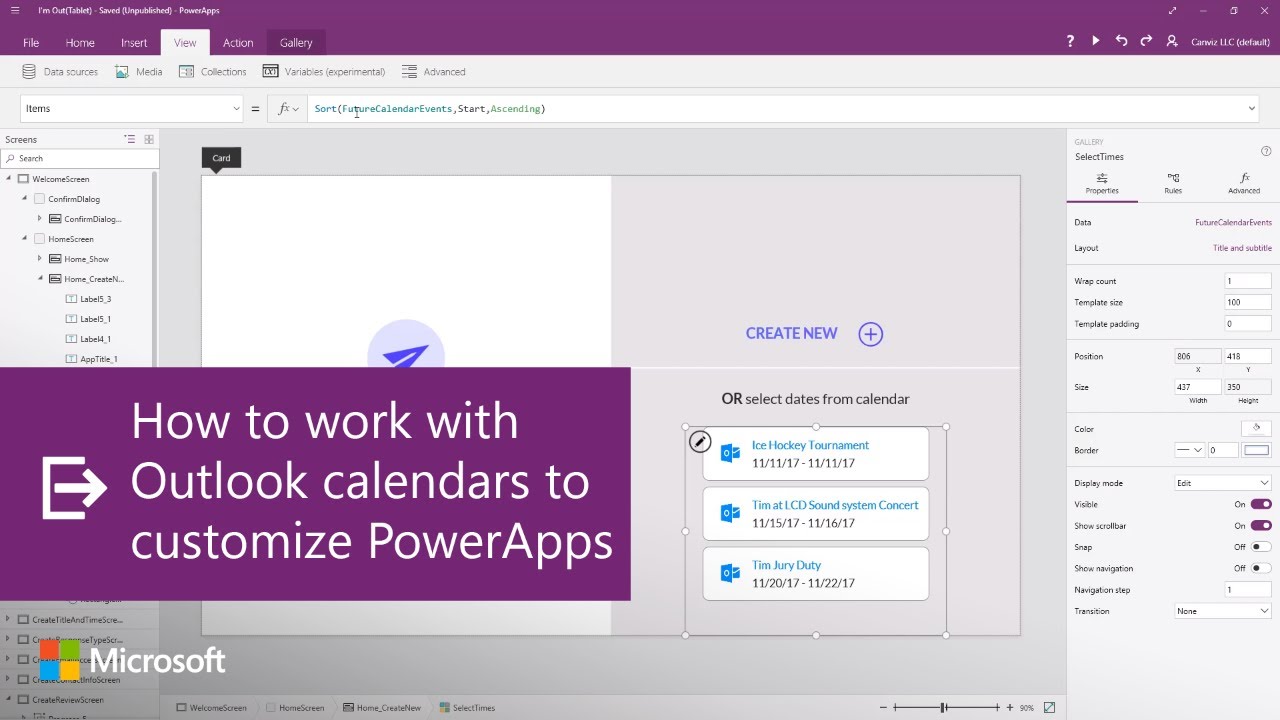Click the Search box in Screens pane
Screen dimensions: 1280x720
point(80,158)
